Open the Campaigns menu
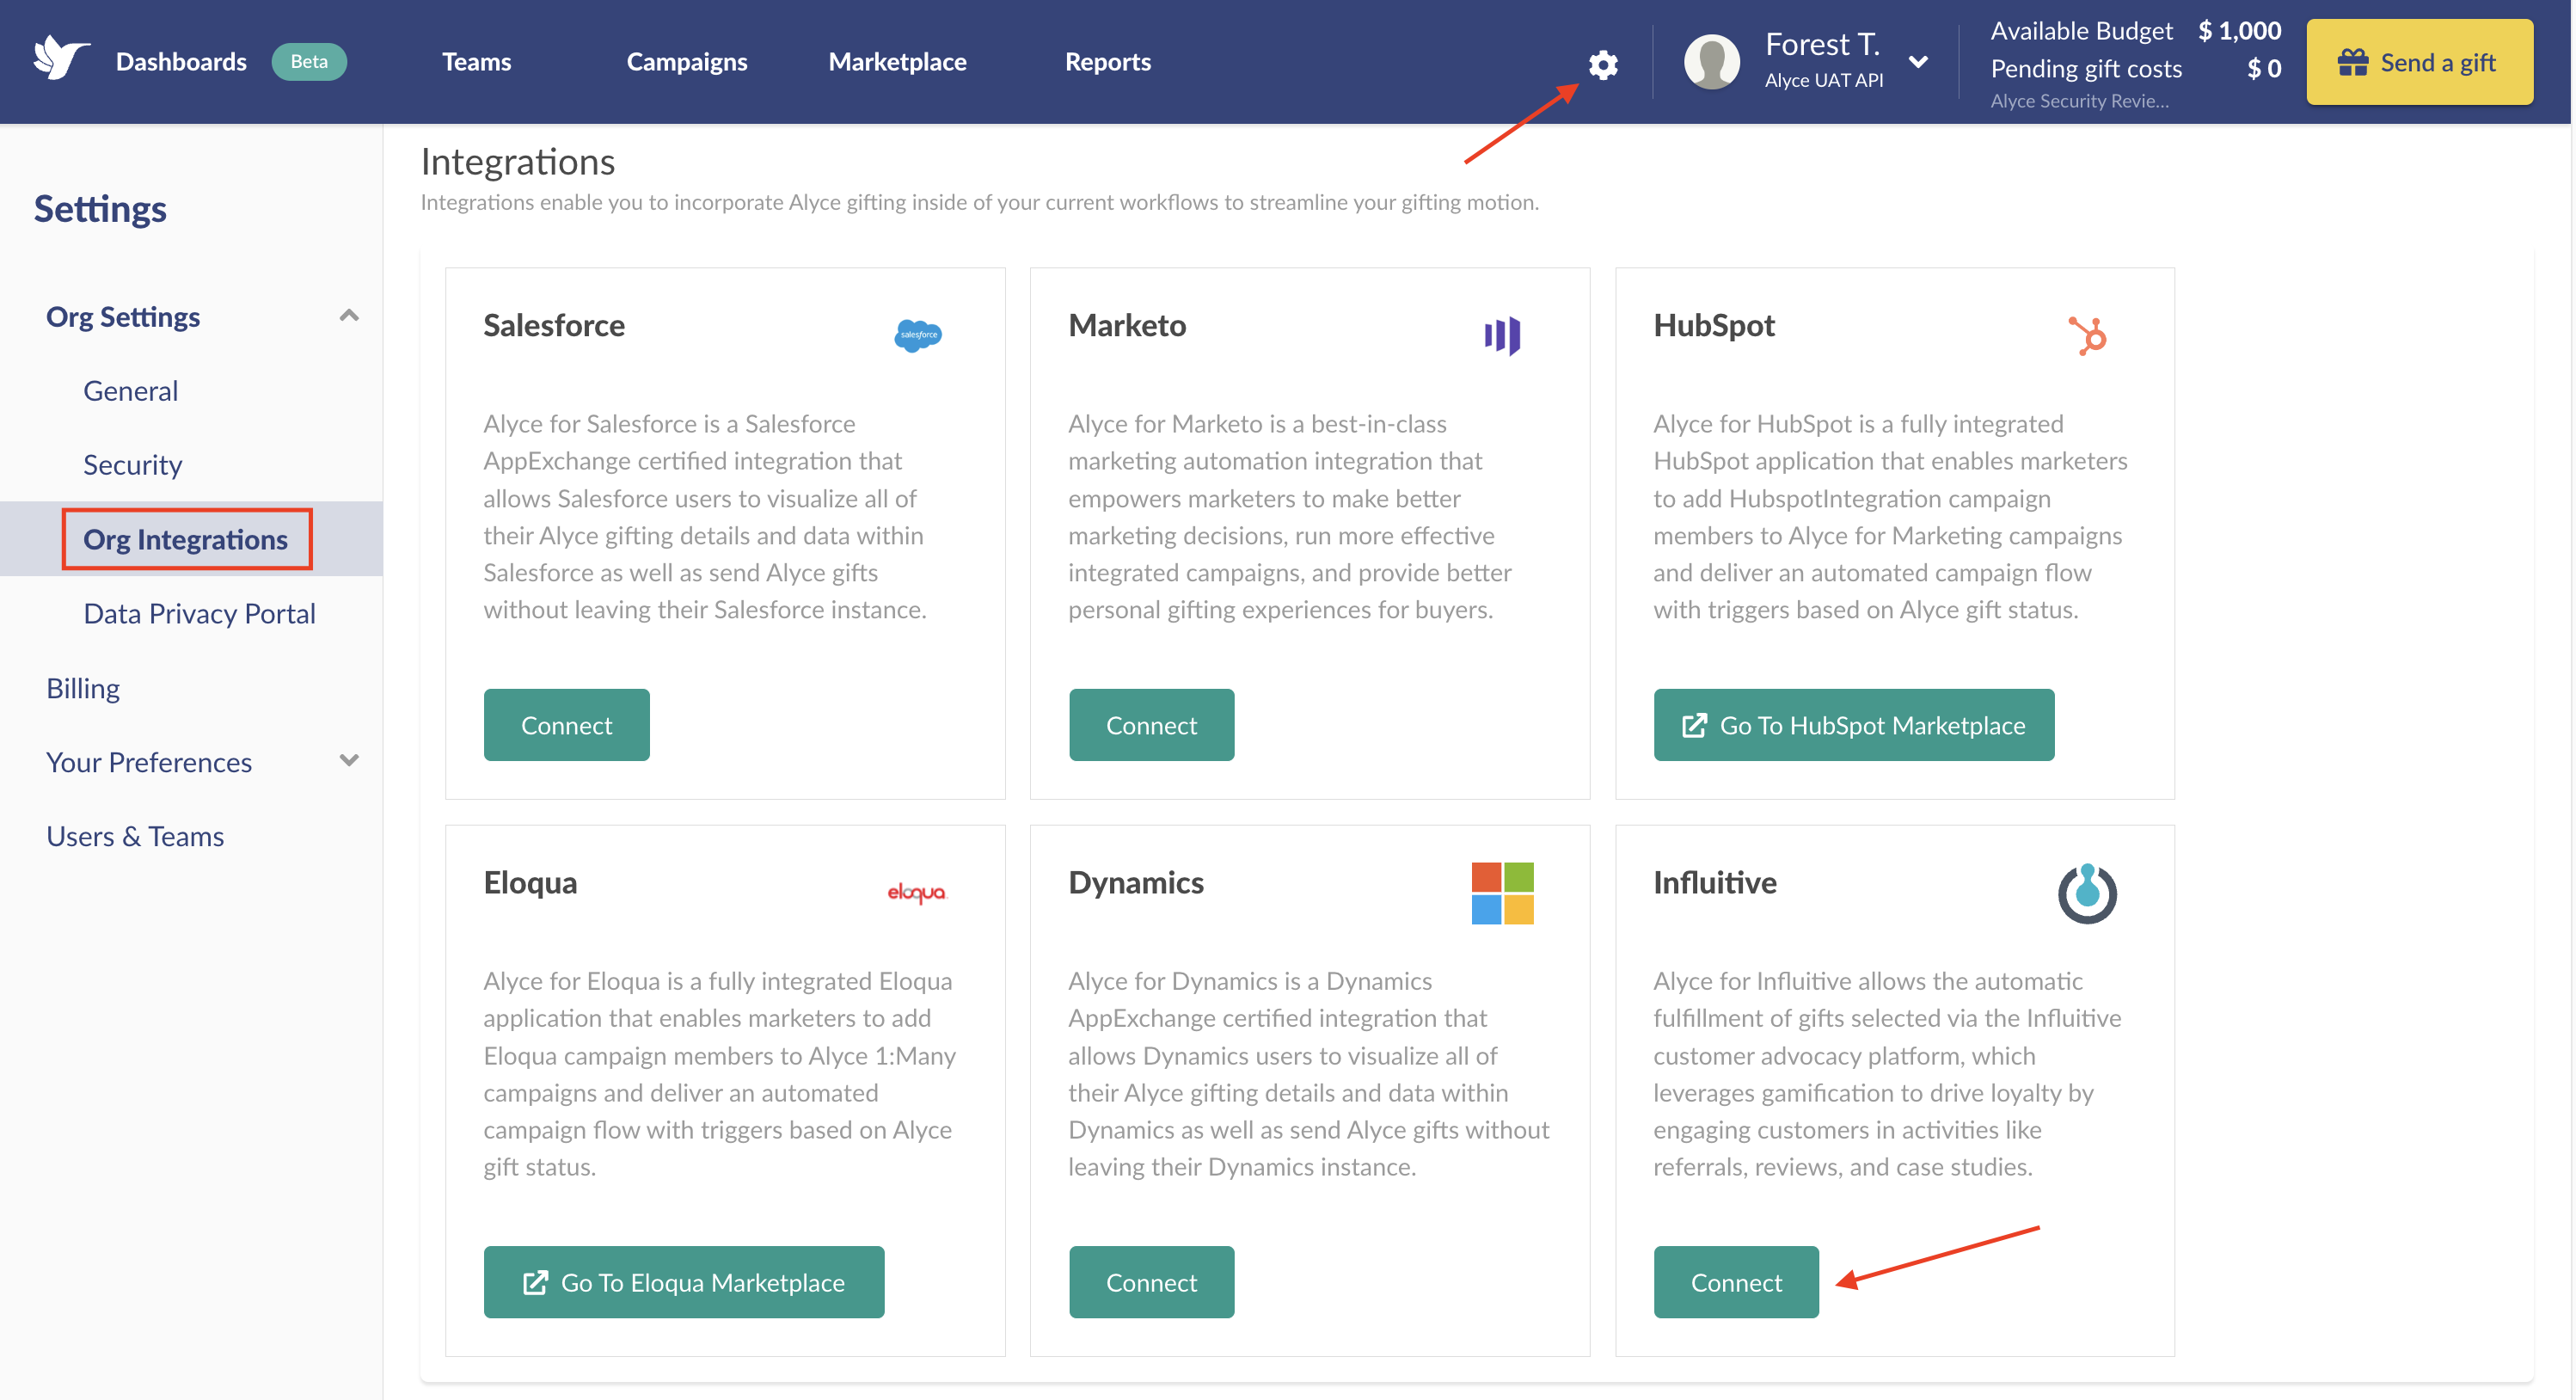Screen dimensions: 2576x1400 tap(686, 61)
